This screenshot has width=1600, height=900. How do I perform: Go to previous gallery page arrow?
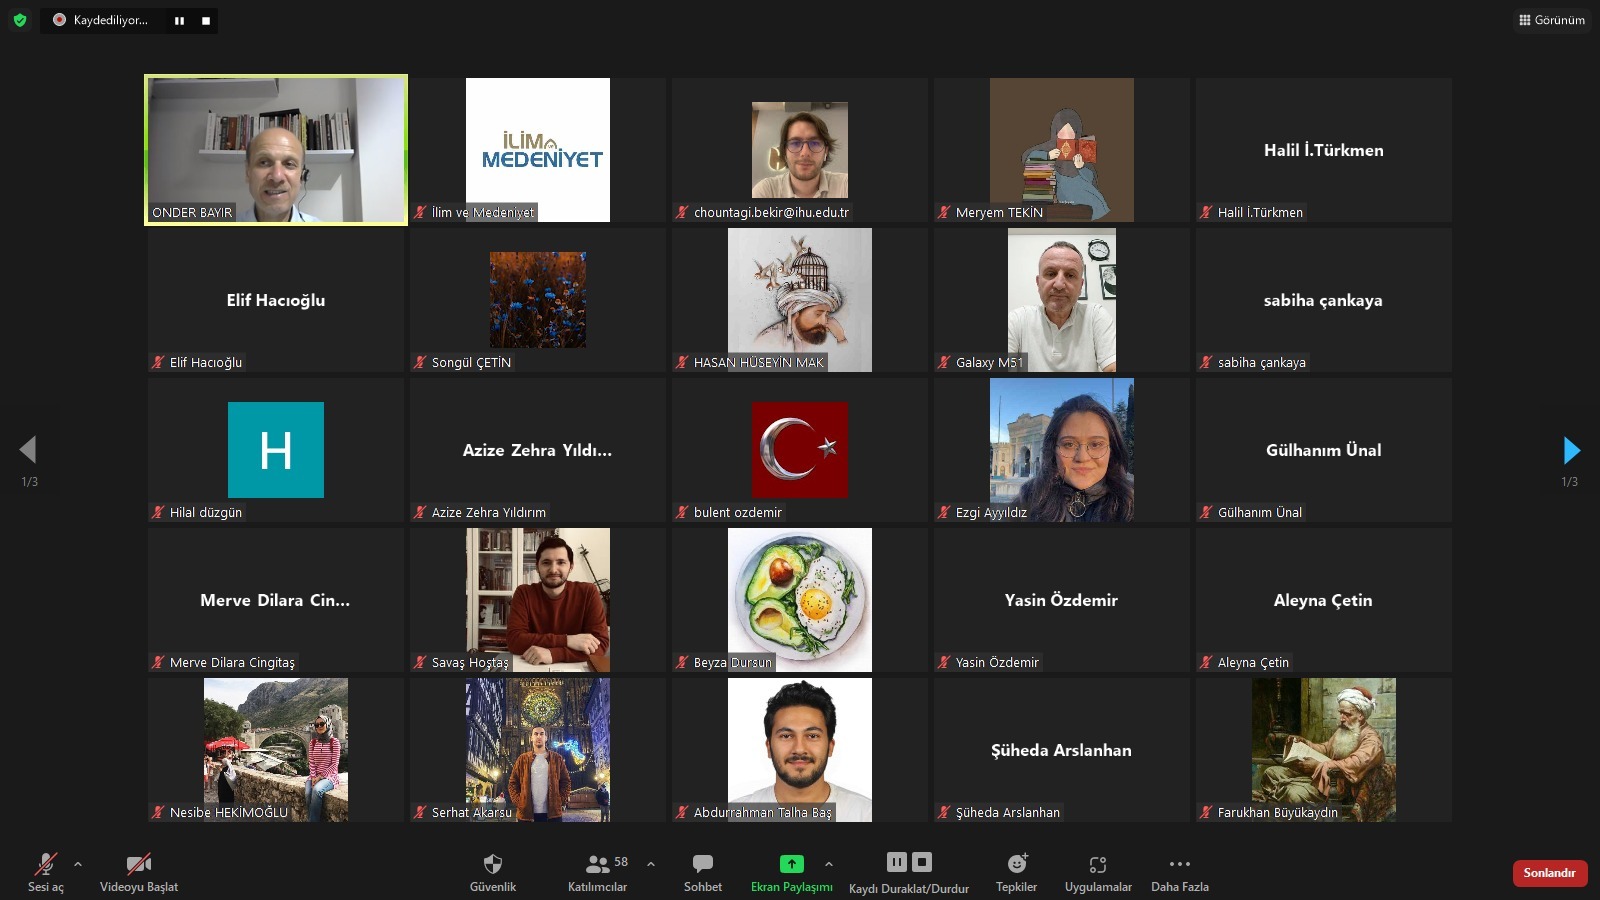point(28,450)
